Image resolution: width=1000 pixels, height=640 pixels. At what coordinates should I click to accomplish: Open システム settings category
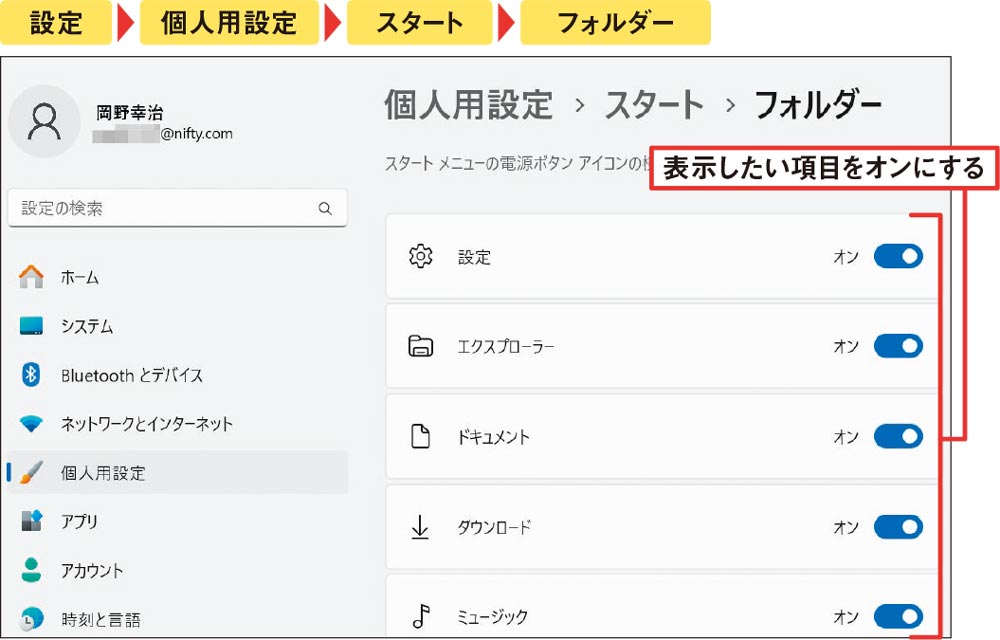[x=178, y=326]
